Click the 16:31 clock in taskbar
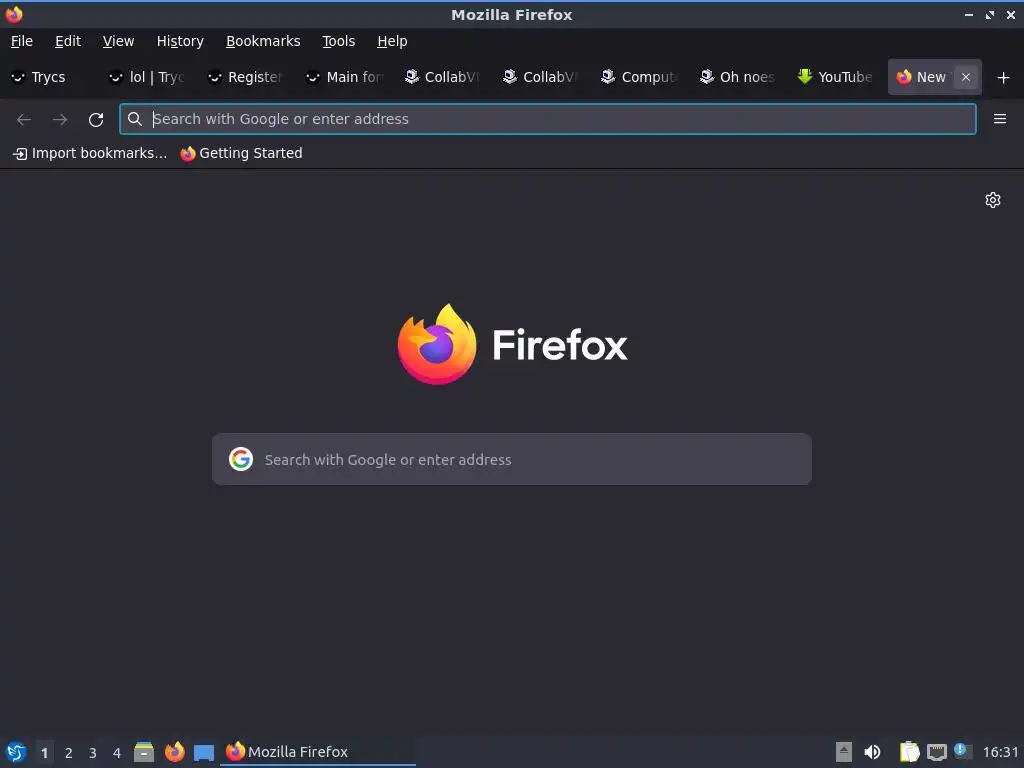The width and height of the screenshot is (1024, 768). (1000, 752)
